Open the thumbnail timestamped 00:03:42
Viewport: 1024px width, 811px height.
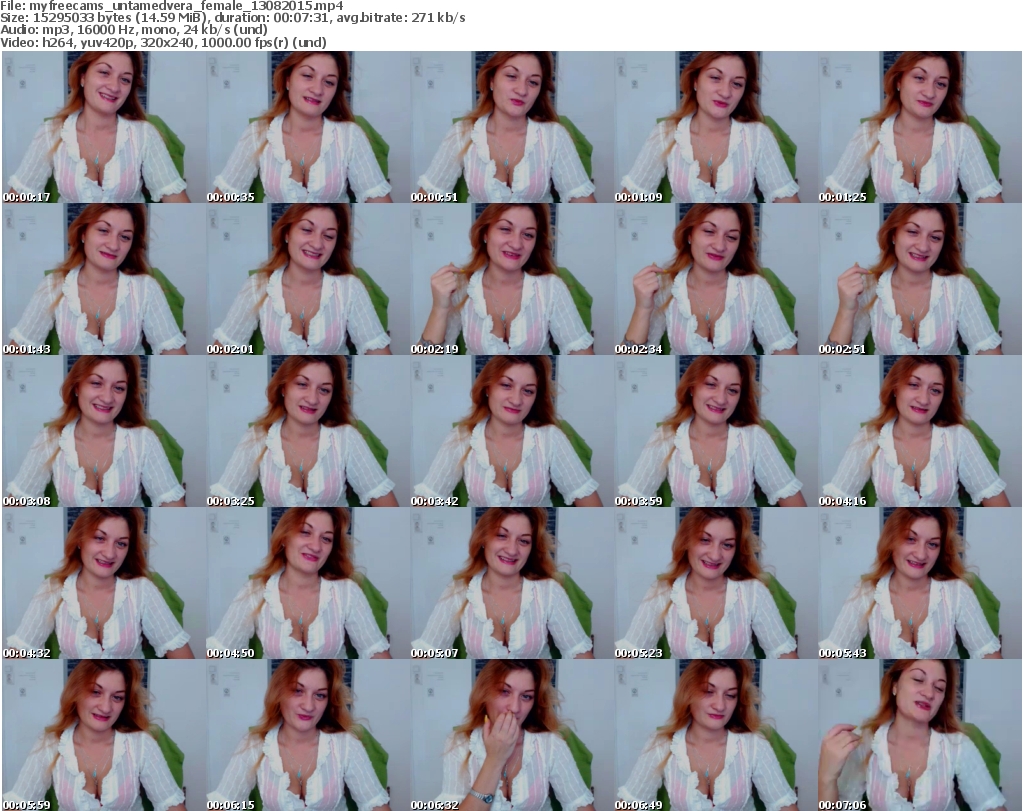pyautogui.click(x=511, y=431)
